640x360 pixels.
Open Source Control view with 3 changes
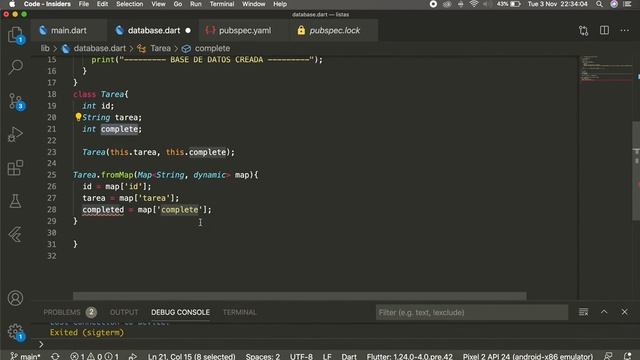pyautogui.click(x=16, y=101)
